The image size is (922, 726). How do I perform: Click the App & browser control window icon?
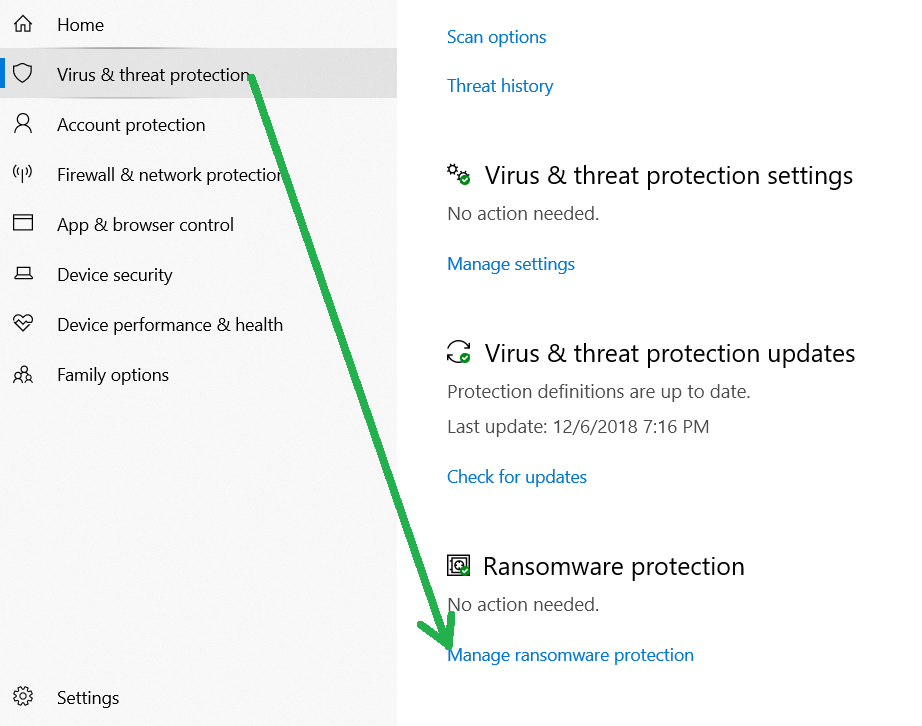click(x=23, y=224)
